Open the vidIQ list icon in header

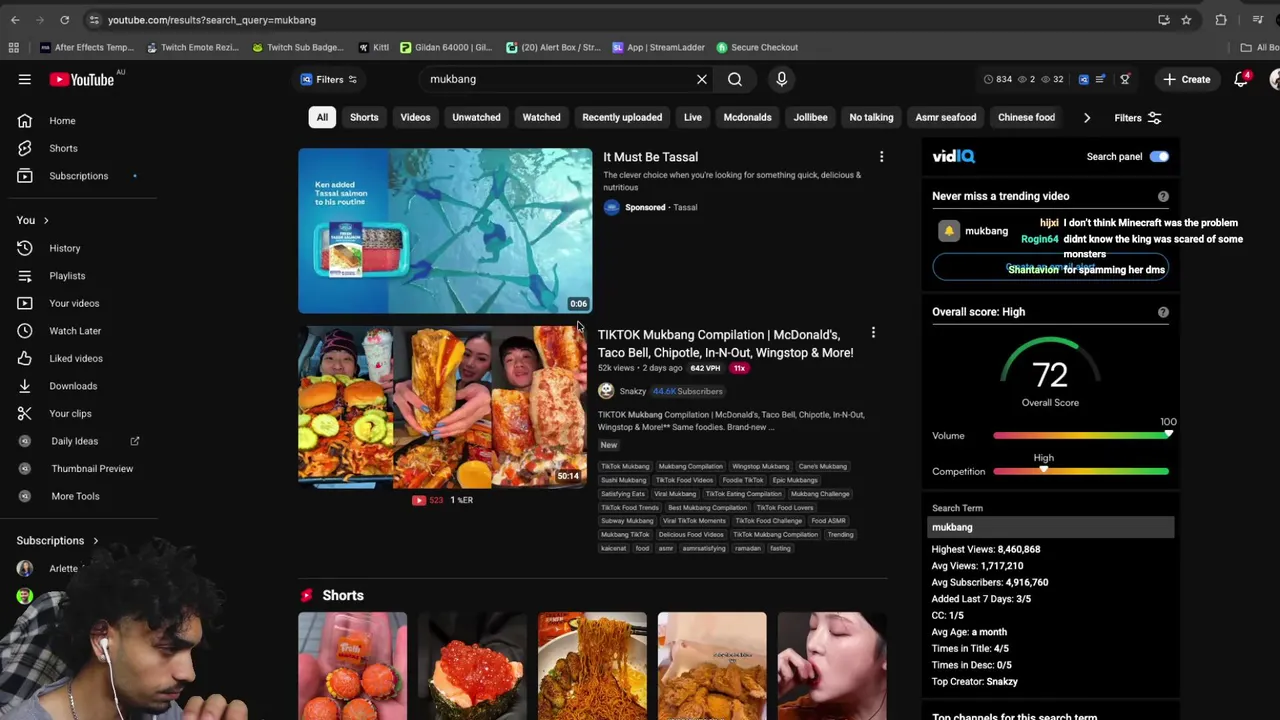pyautogui.click(x=1100, y=79)
